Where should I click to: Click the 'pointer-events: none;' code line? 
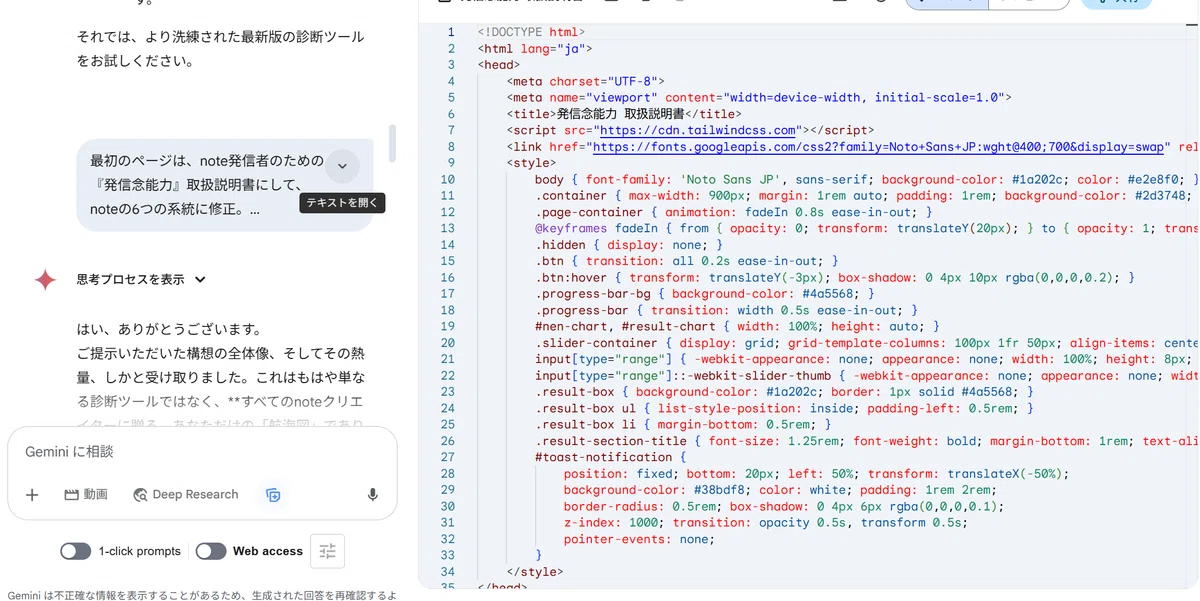tap(639, 538)
